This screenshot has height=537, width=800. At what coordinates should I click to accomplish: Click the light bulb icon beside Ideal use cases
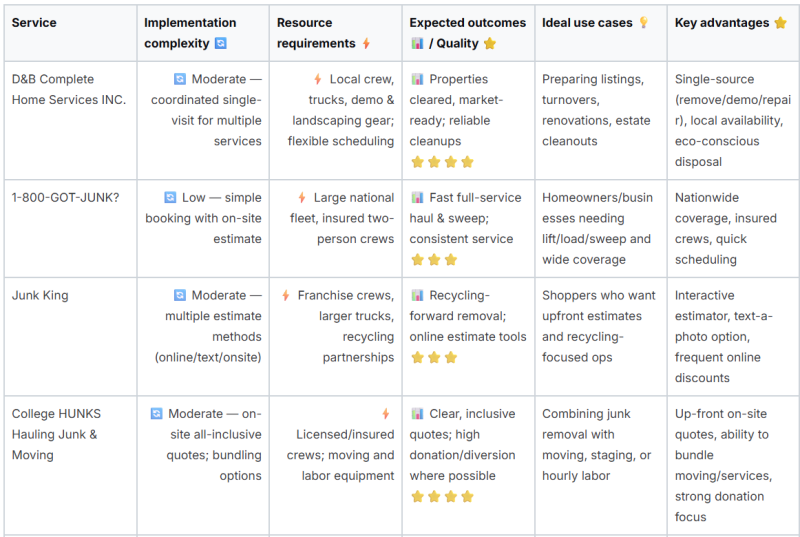tap(644, 22)
